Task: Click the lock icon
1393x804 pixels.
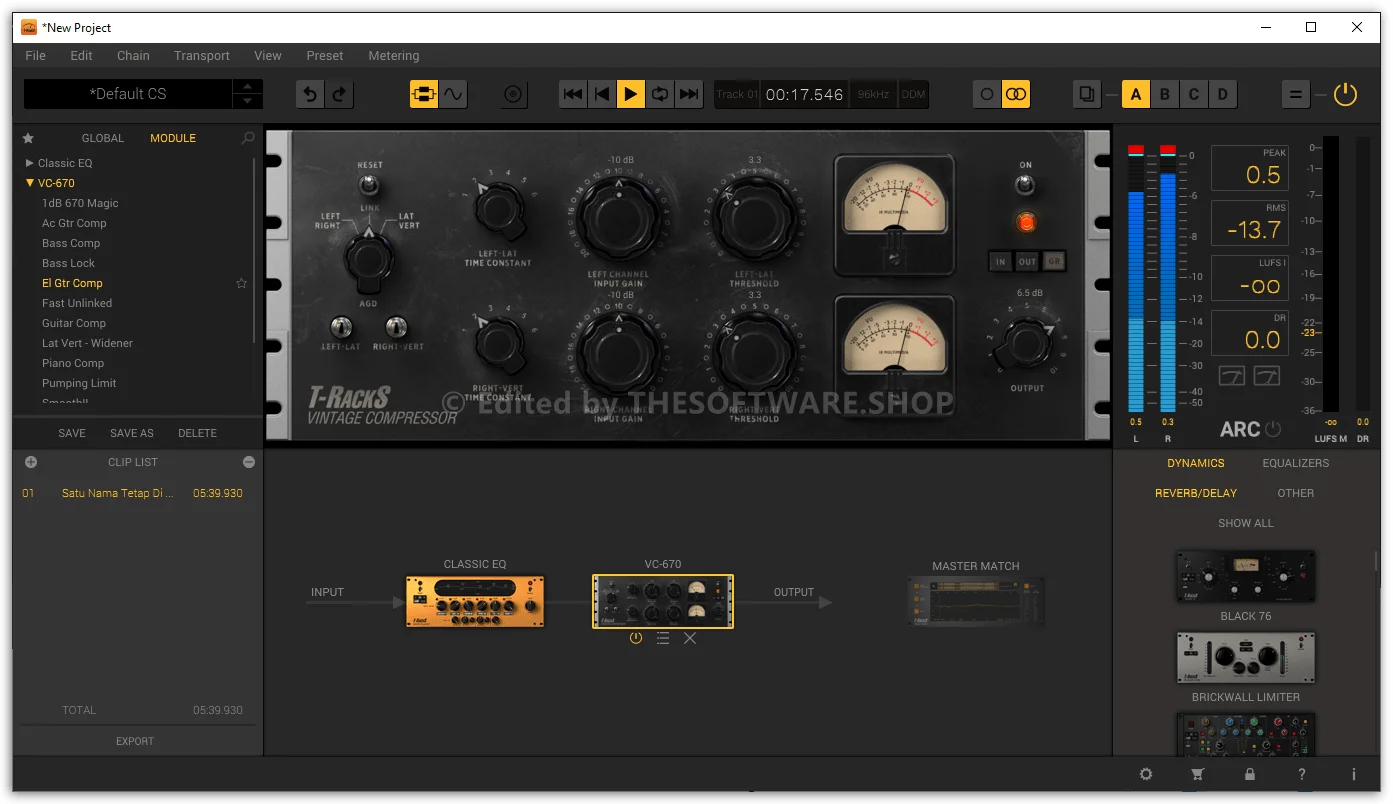Action: [x=1250, y=774]
